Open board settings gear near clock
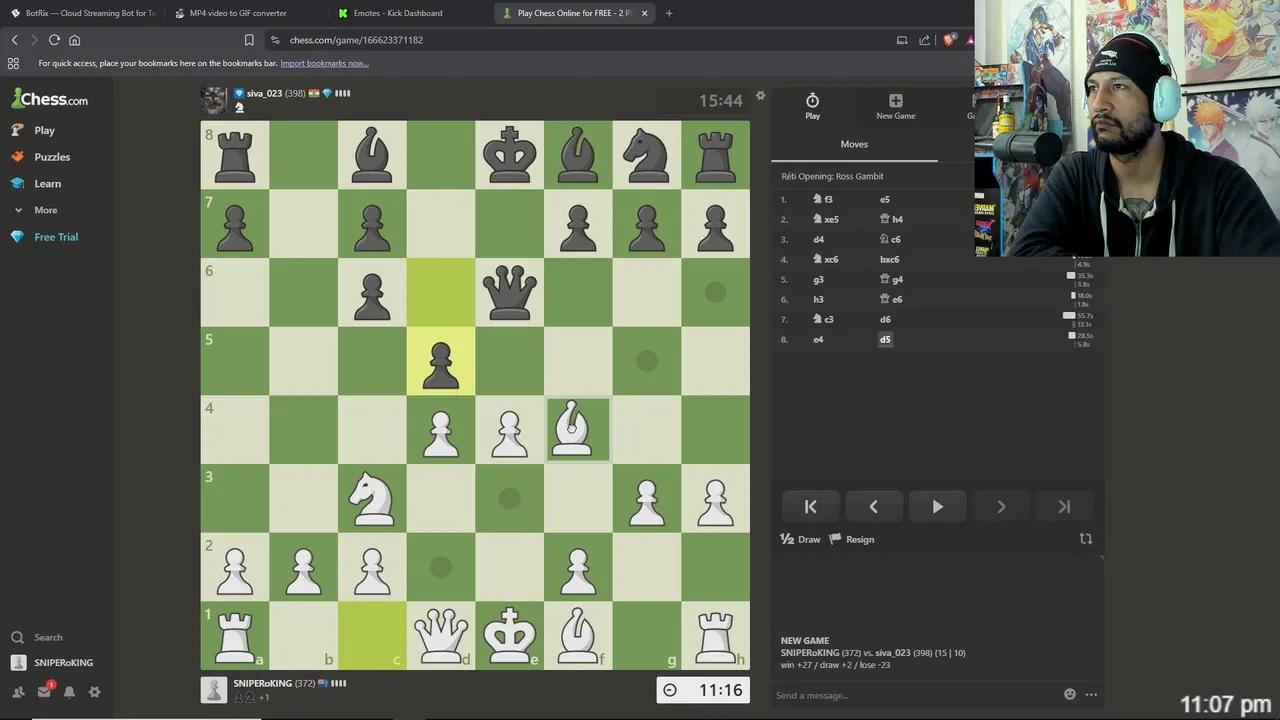This screenshot has height=720, width=1280. 760,96
